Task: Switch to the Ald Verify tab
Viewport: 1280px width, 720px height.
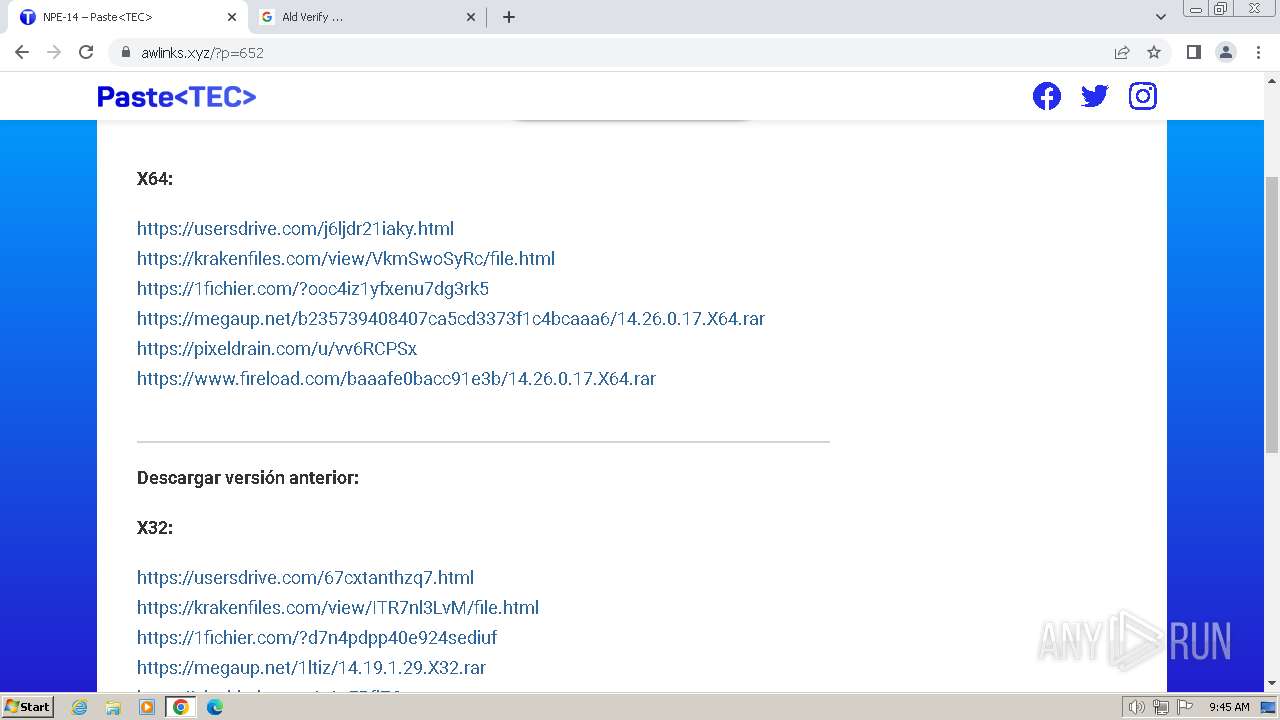Action: coord(367,17)
